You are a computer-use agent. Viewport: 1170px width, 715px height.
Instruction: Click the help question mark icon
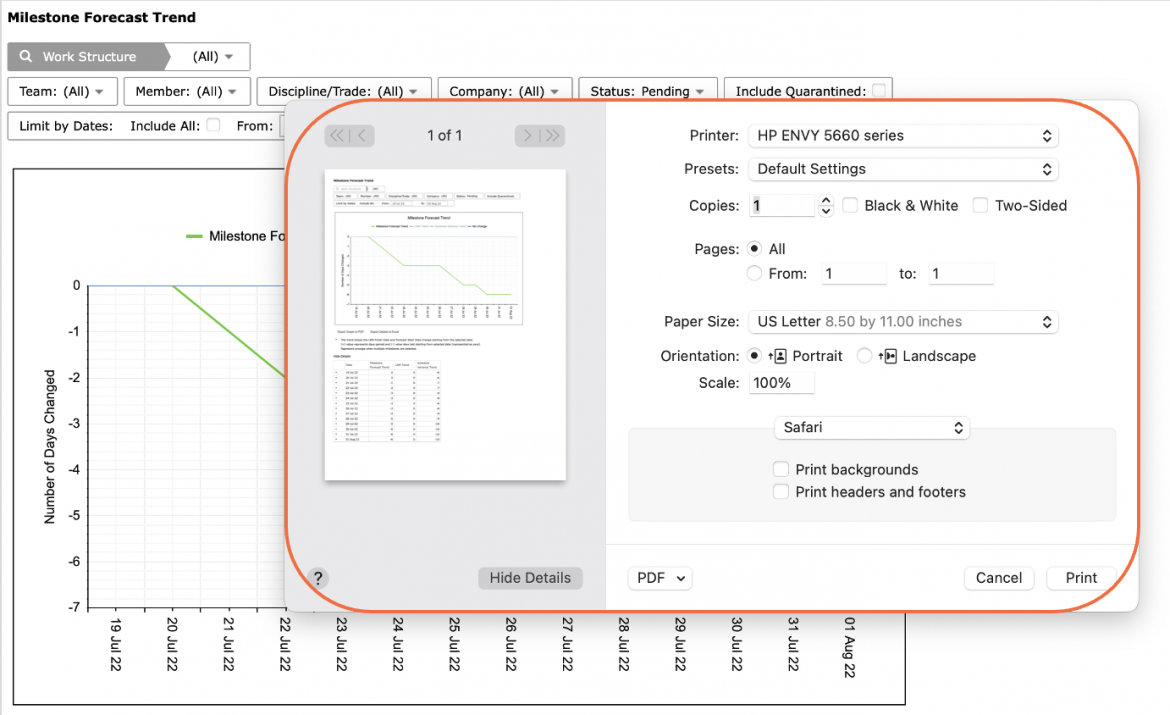pos(318,578)
